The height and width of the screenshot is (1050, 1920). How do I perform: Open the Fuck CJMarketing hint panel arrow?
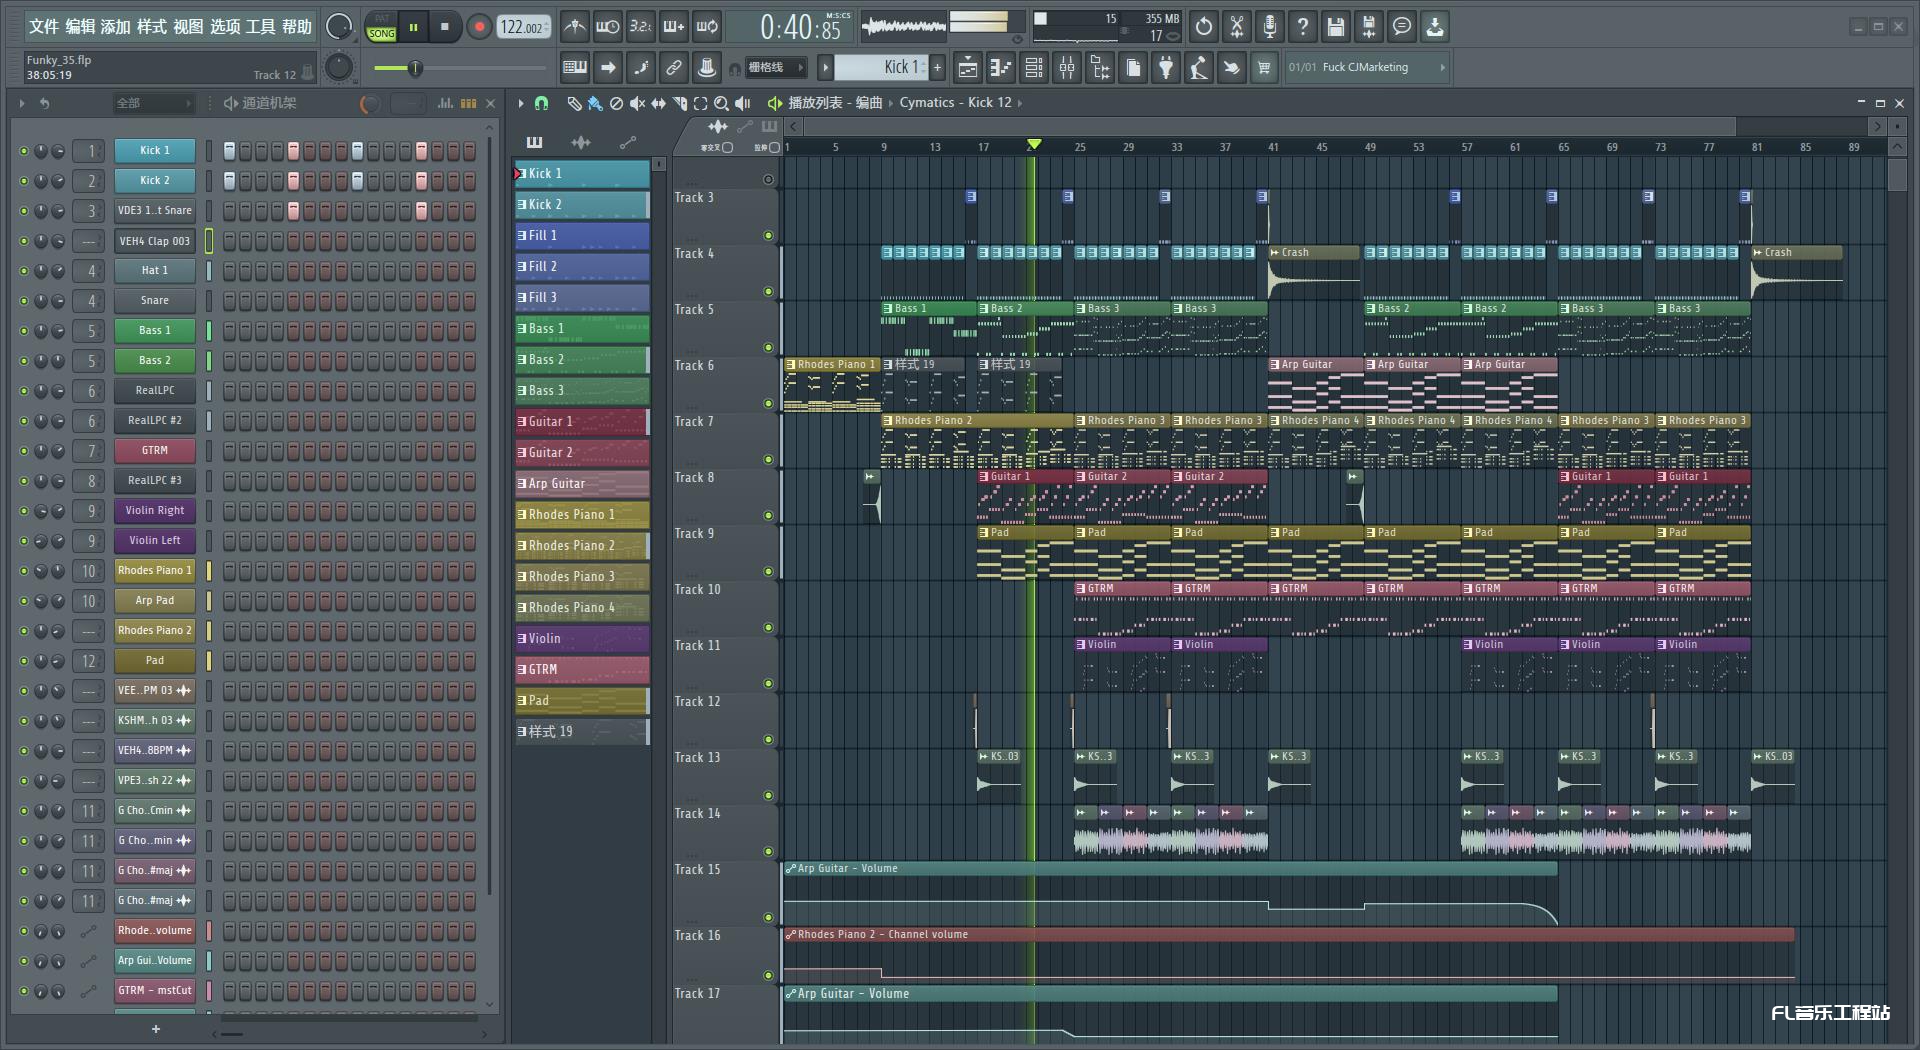[1442, 68]
